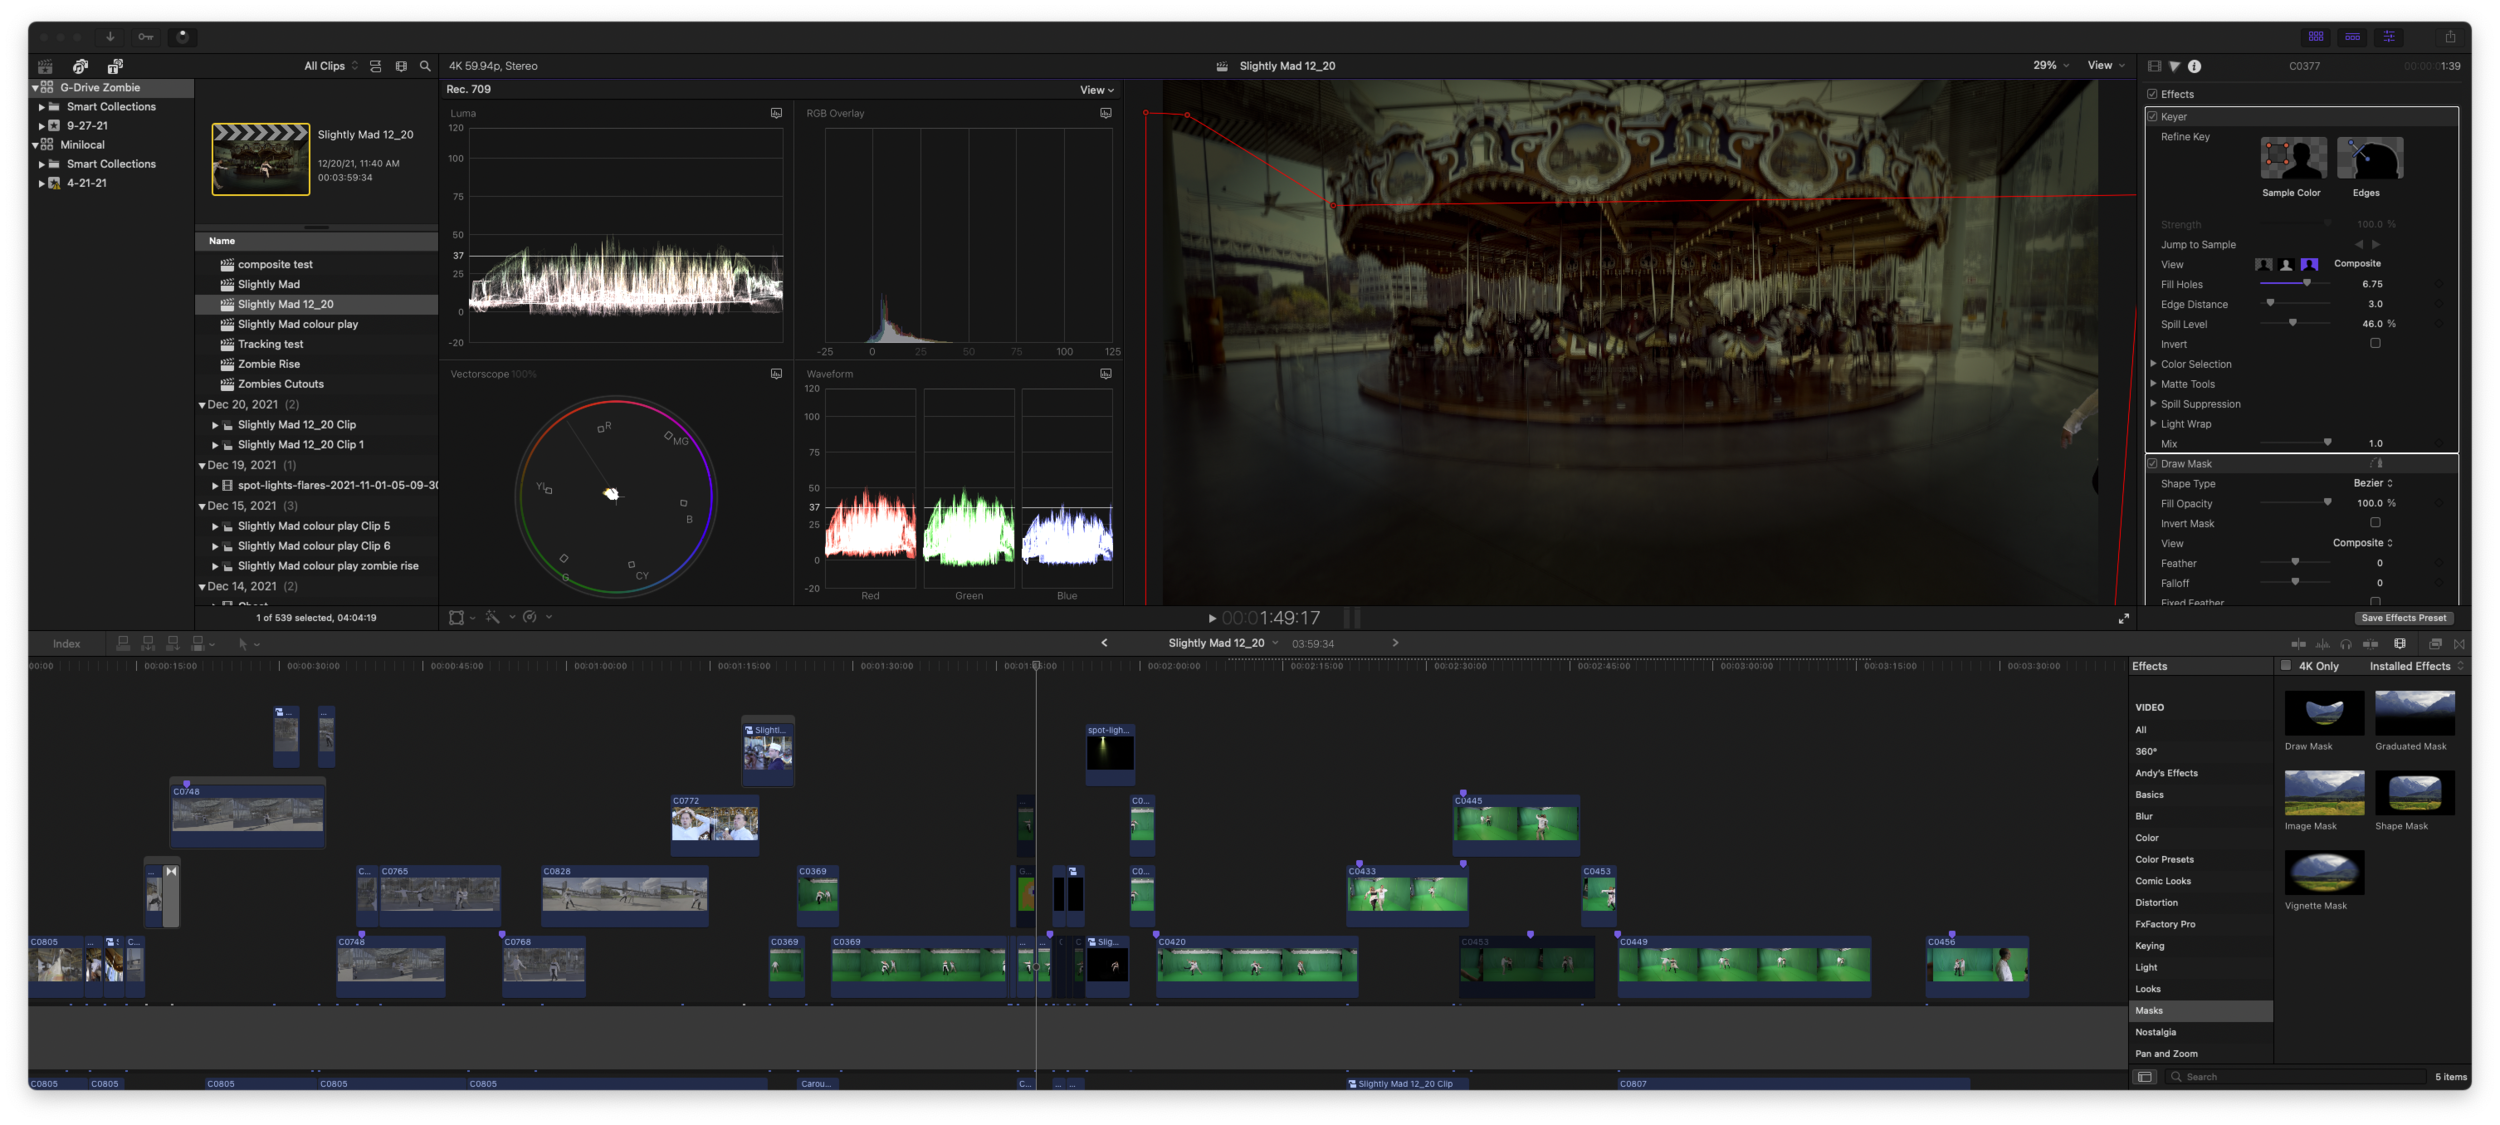This screenshot has height=1125, width=2500.
Task: Toggle the Draw Mask effect checkbox
Action: (x=2152, y=464)
